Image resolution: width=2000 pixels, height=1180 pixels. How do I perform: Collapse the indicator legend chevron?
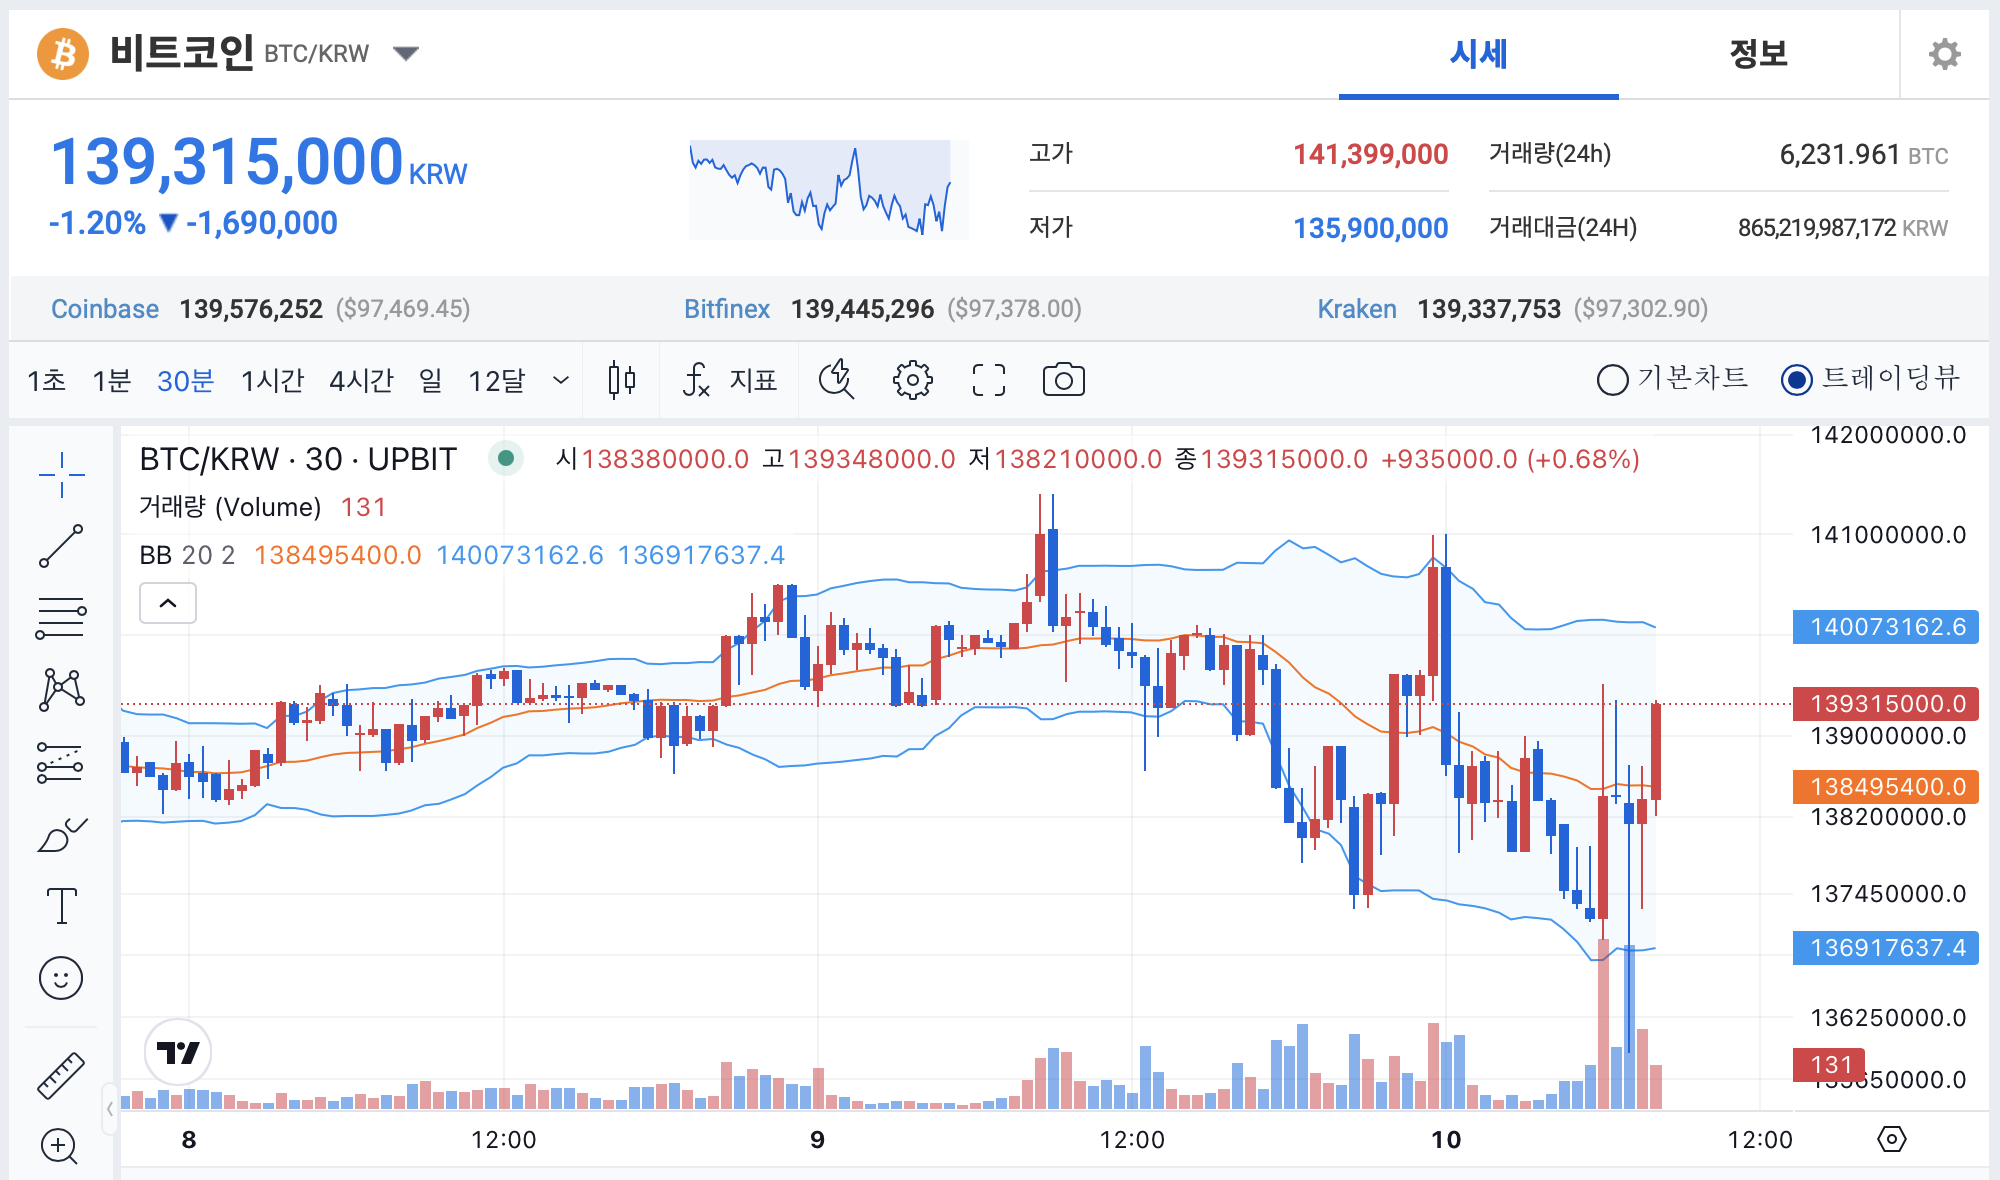coord(168,603)
